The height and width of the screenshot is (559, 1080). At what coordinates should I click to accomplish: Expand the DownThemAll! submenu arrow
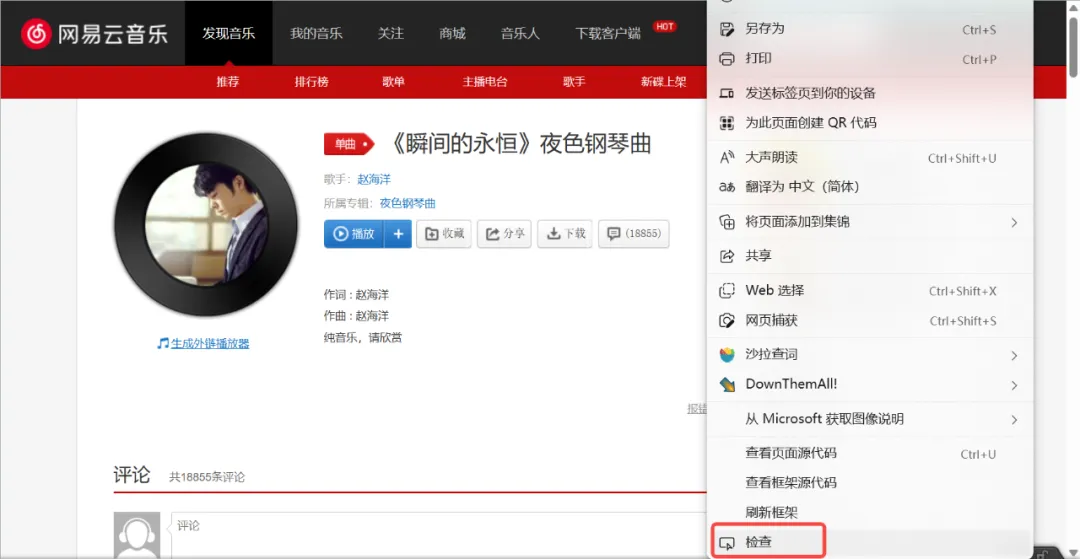click(1014, 385)
